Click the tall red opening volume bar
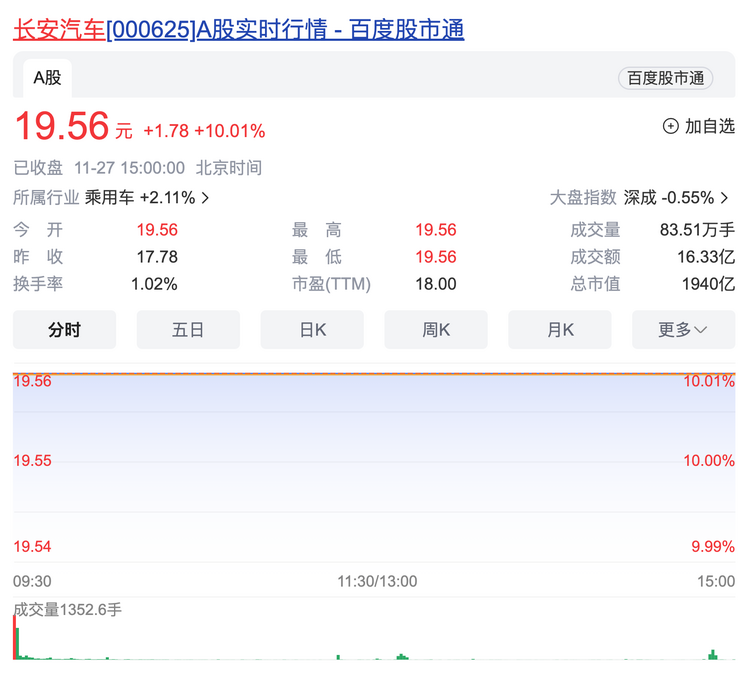The height and width of the screenshot is (673, 744). (15, 638)
